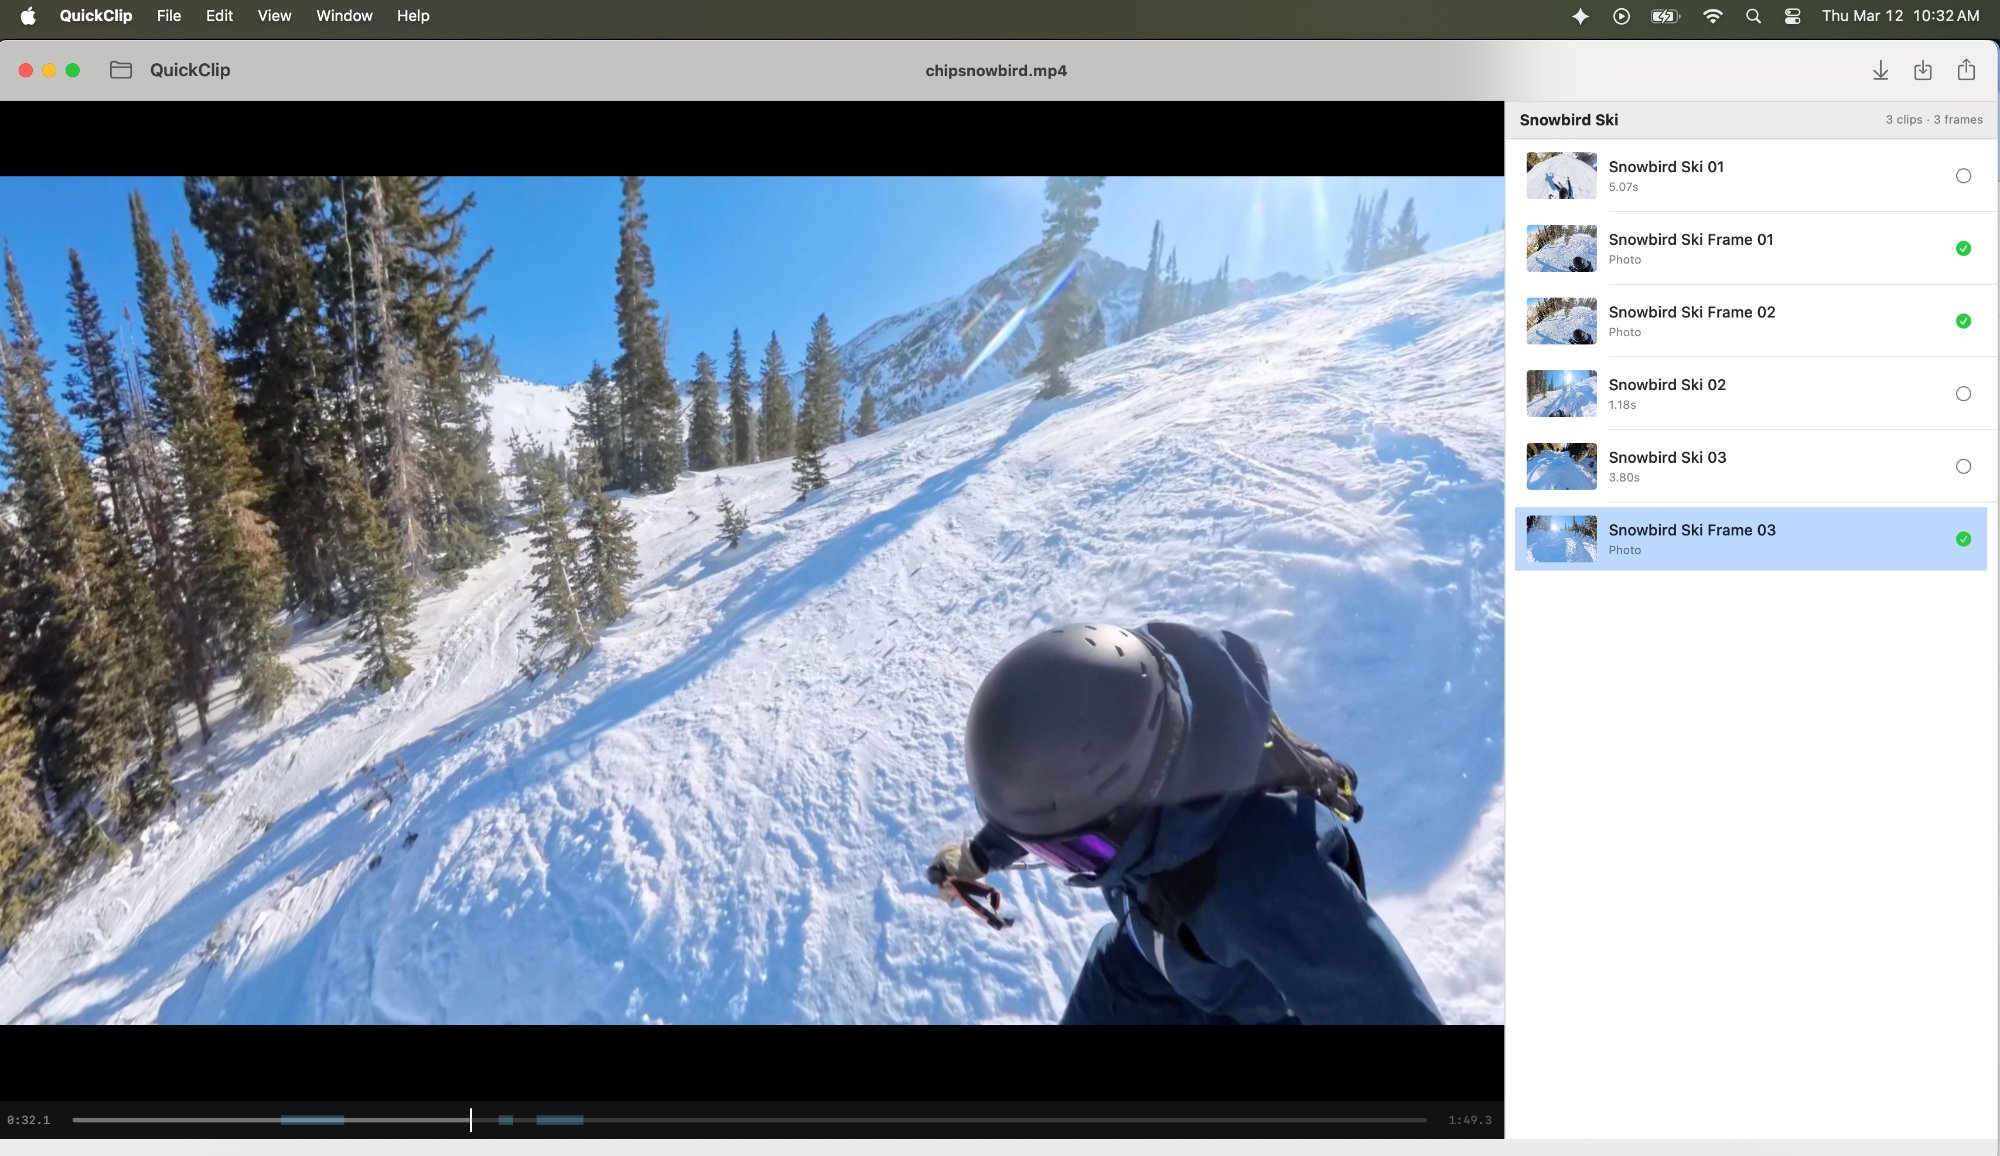Open the File menu
2000x1156 pixels.
[x=168, y=15]
